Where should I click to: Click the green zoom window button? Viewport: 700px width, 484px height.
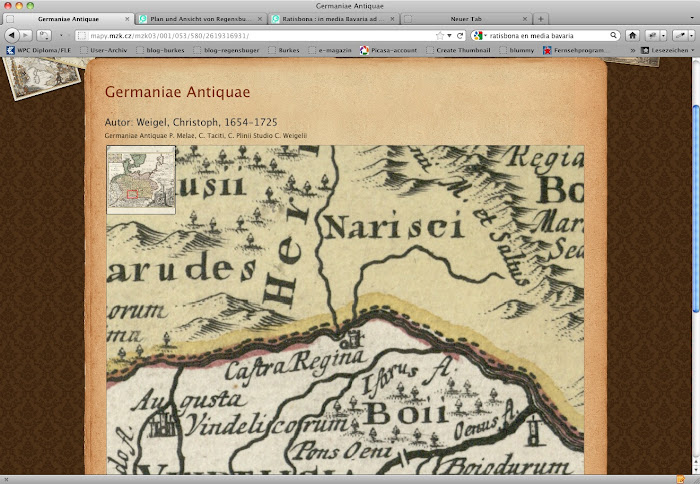click(x=30, y=6)
